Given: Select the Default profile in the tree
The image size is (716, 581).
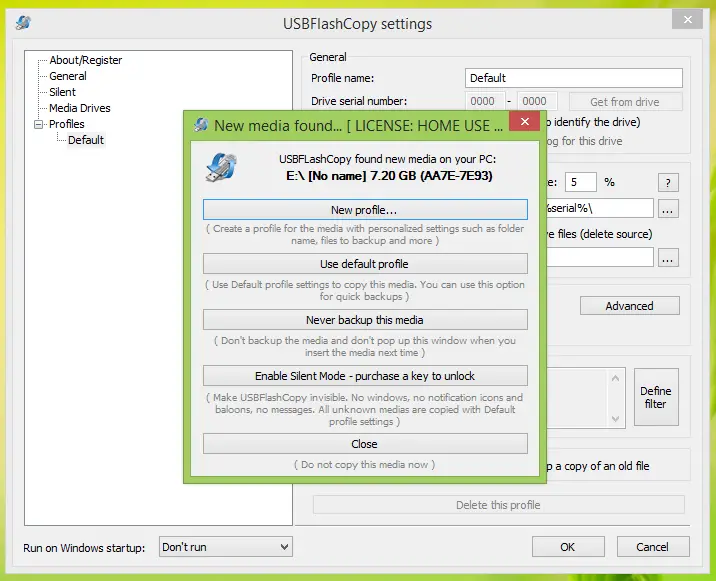Looking at the screenshot, I should (x=86, y=140).
